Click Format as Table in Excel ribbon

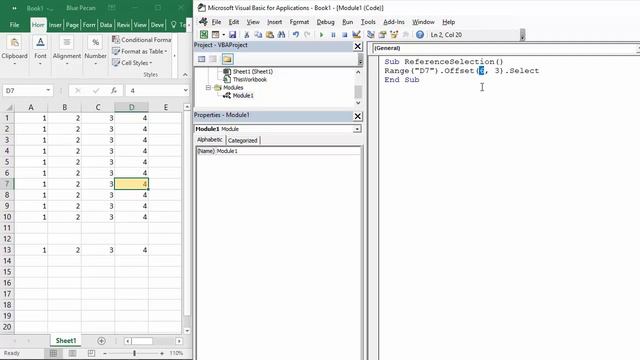(140, 51)
